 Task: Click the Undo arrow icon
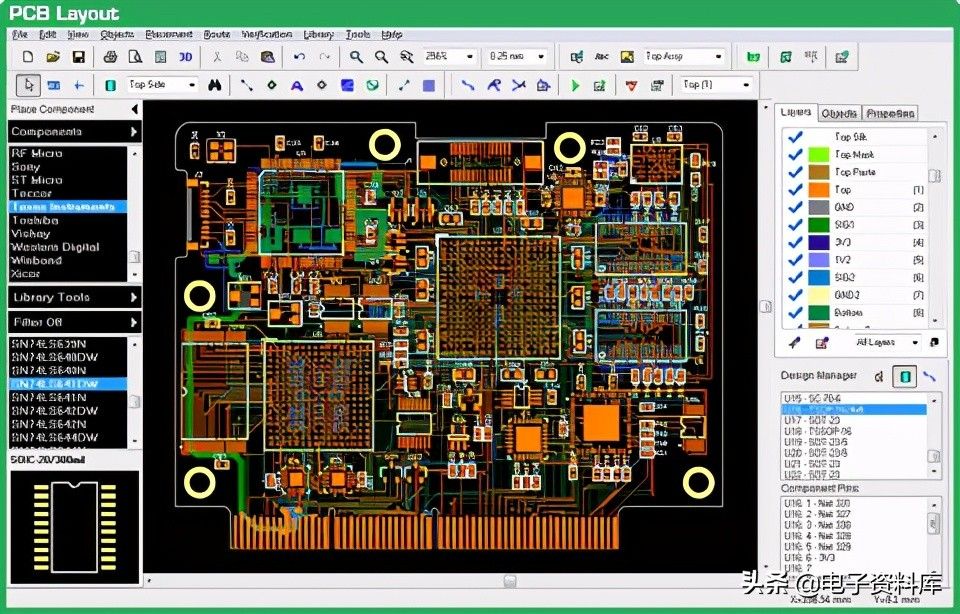299,57
